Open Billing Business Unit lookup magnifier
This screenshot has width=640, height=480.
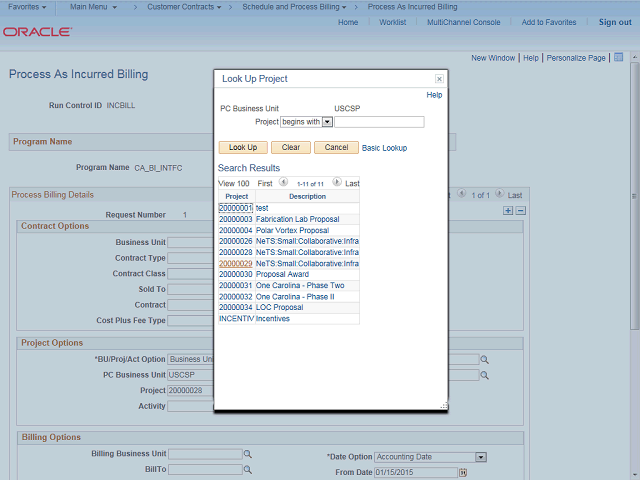(247, 454)
